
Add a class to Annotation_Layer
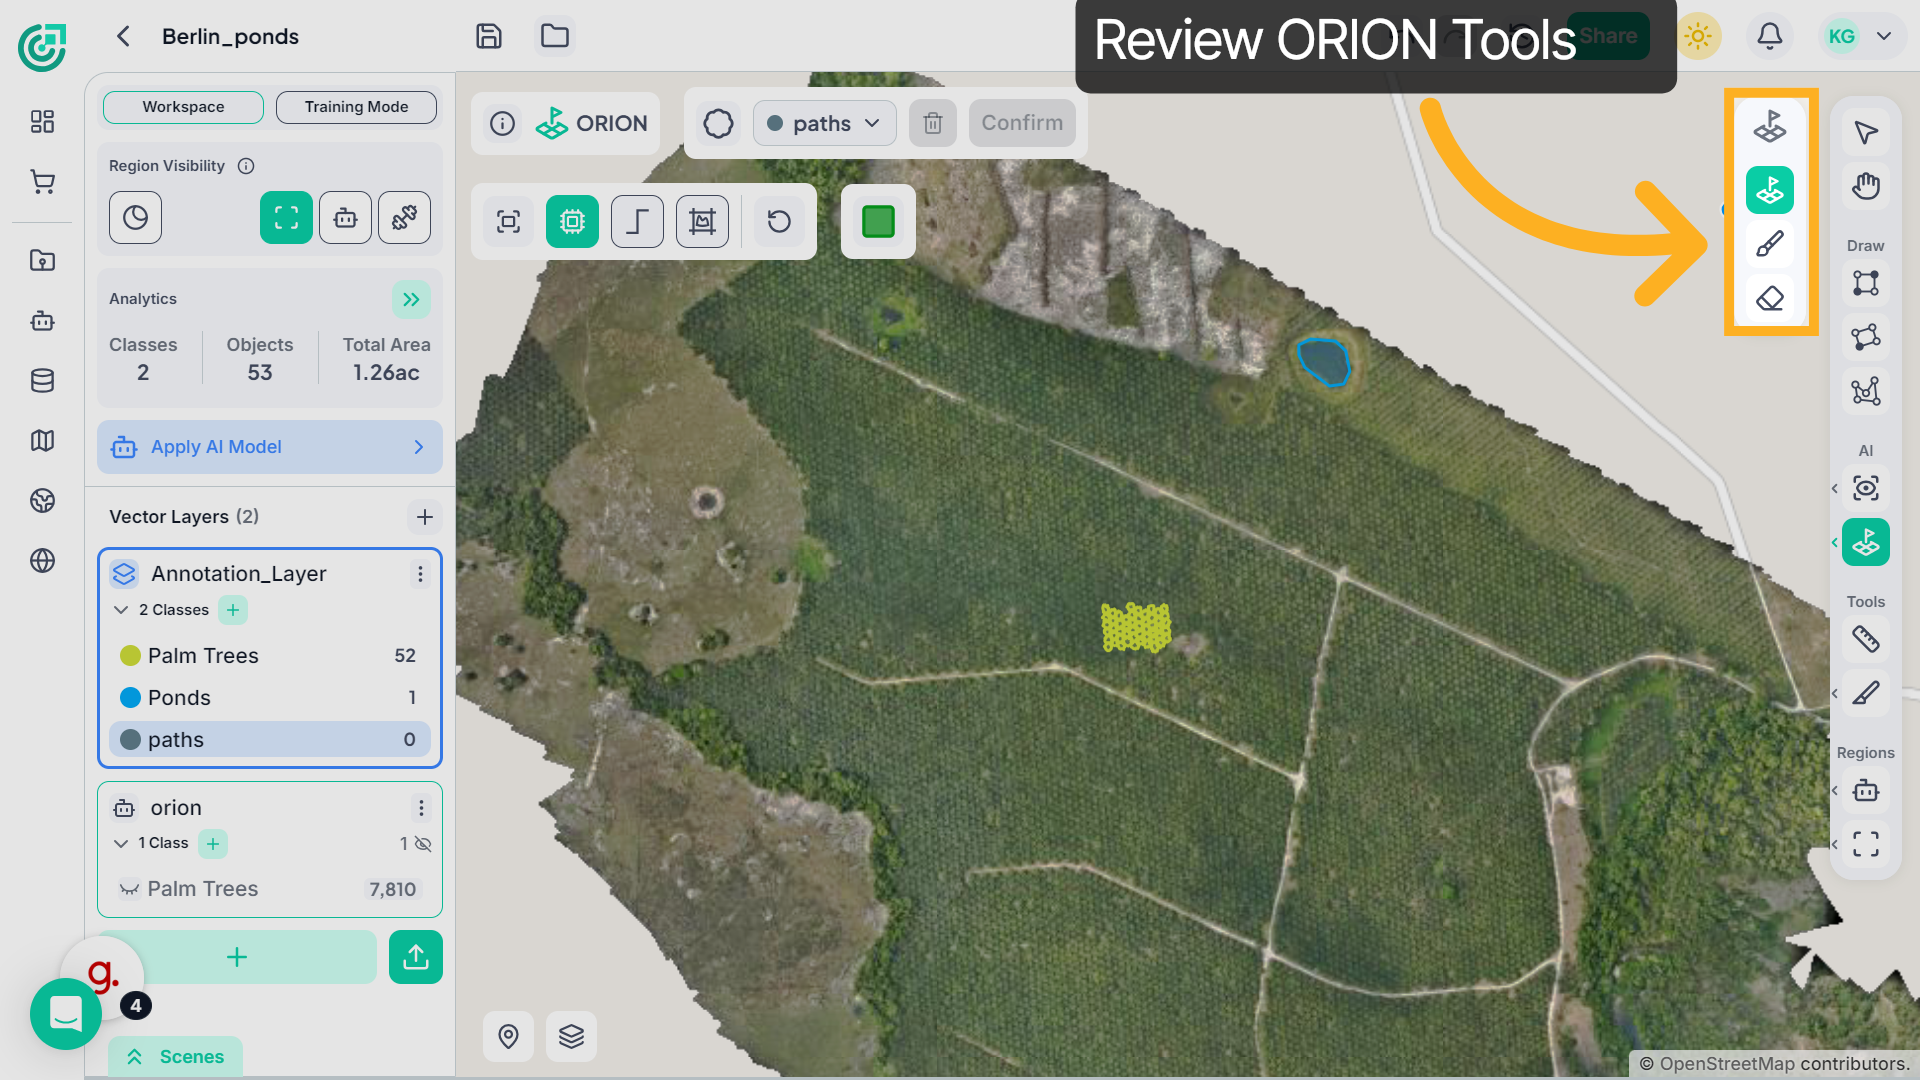[233, 610]
